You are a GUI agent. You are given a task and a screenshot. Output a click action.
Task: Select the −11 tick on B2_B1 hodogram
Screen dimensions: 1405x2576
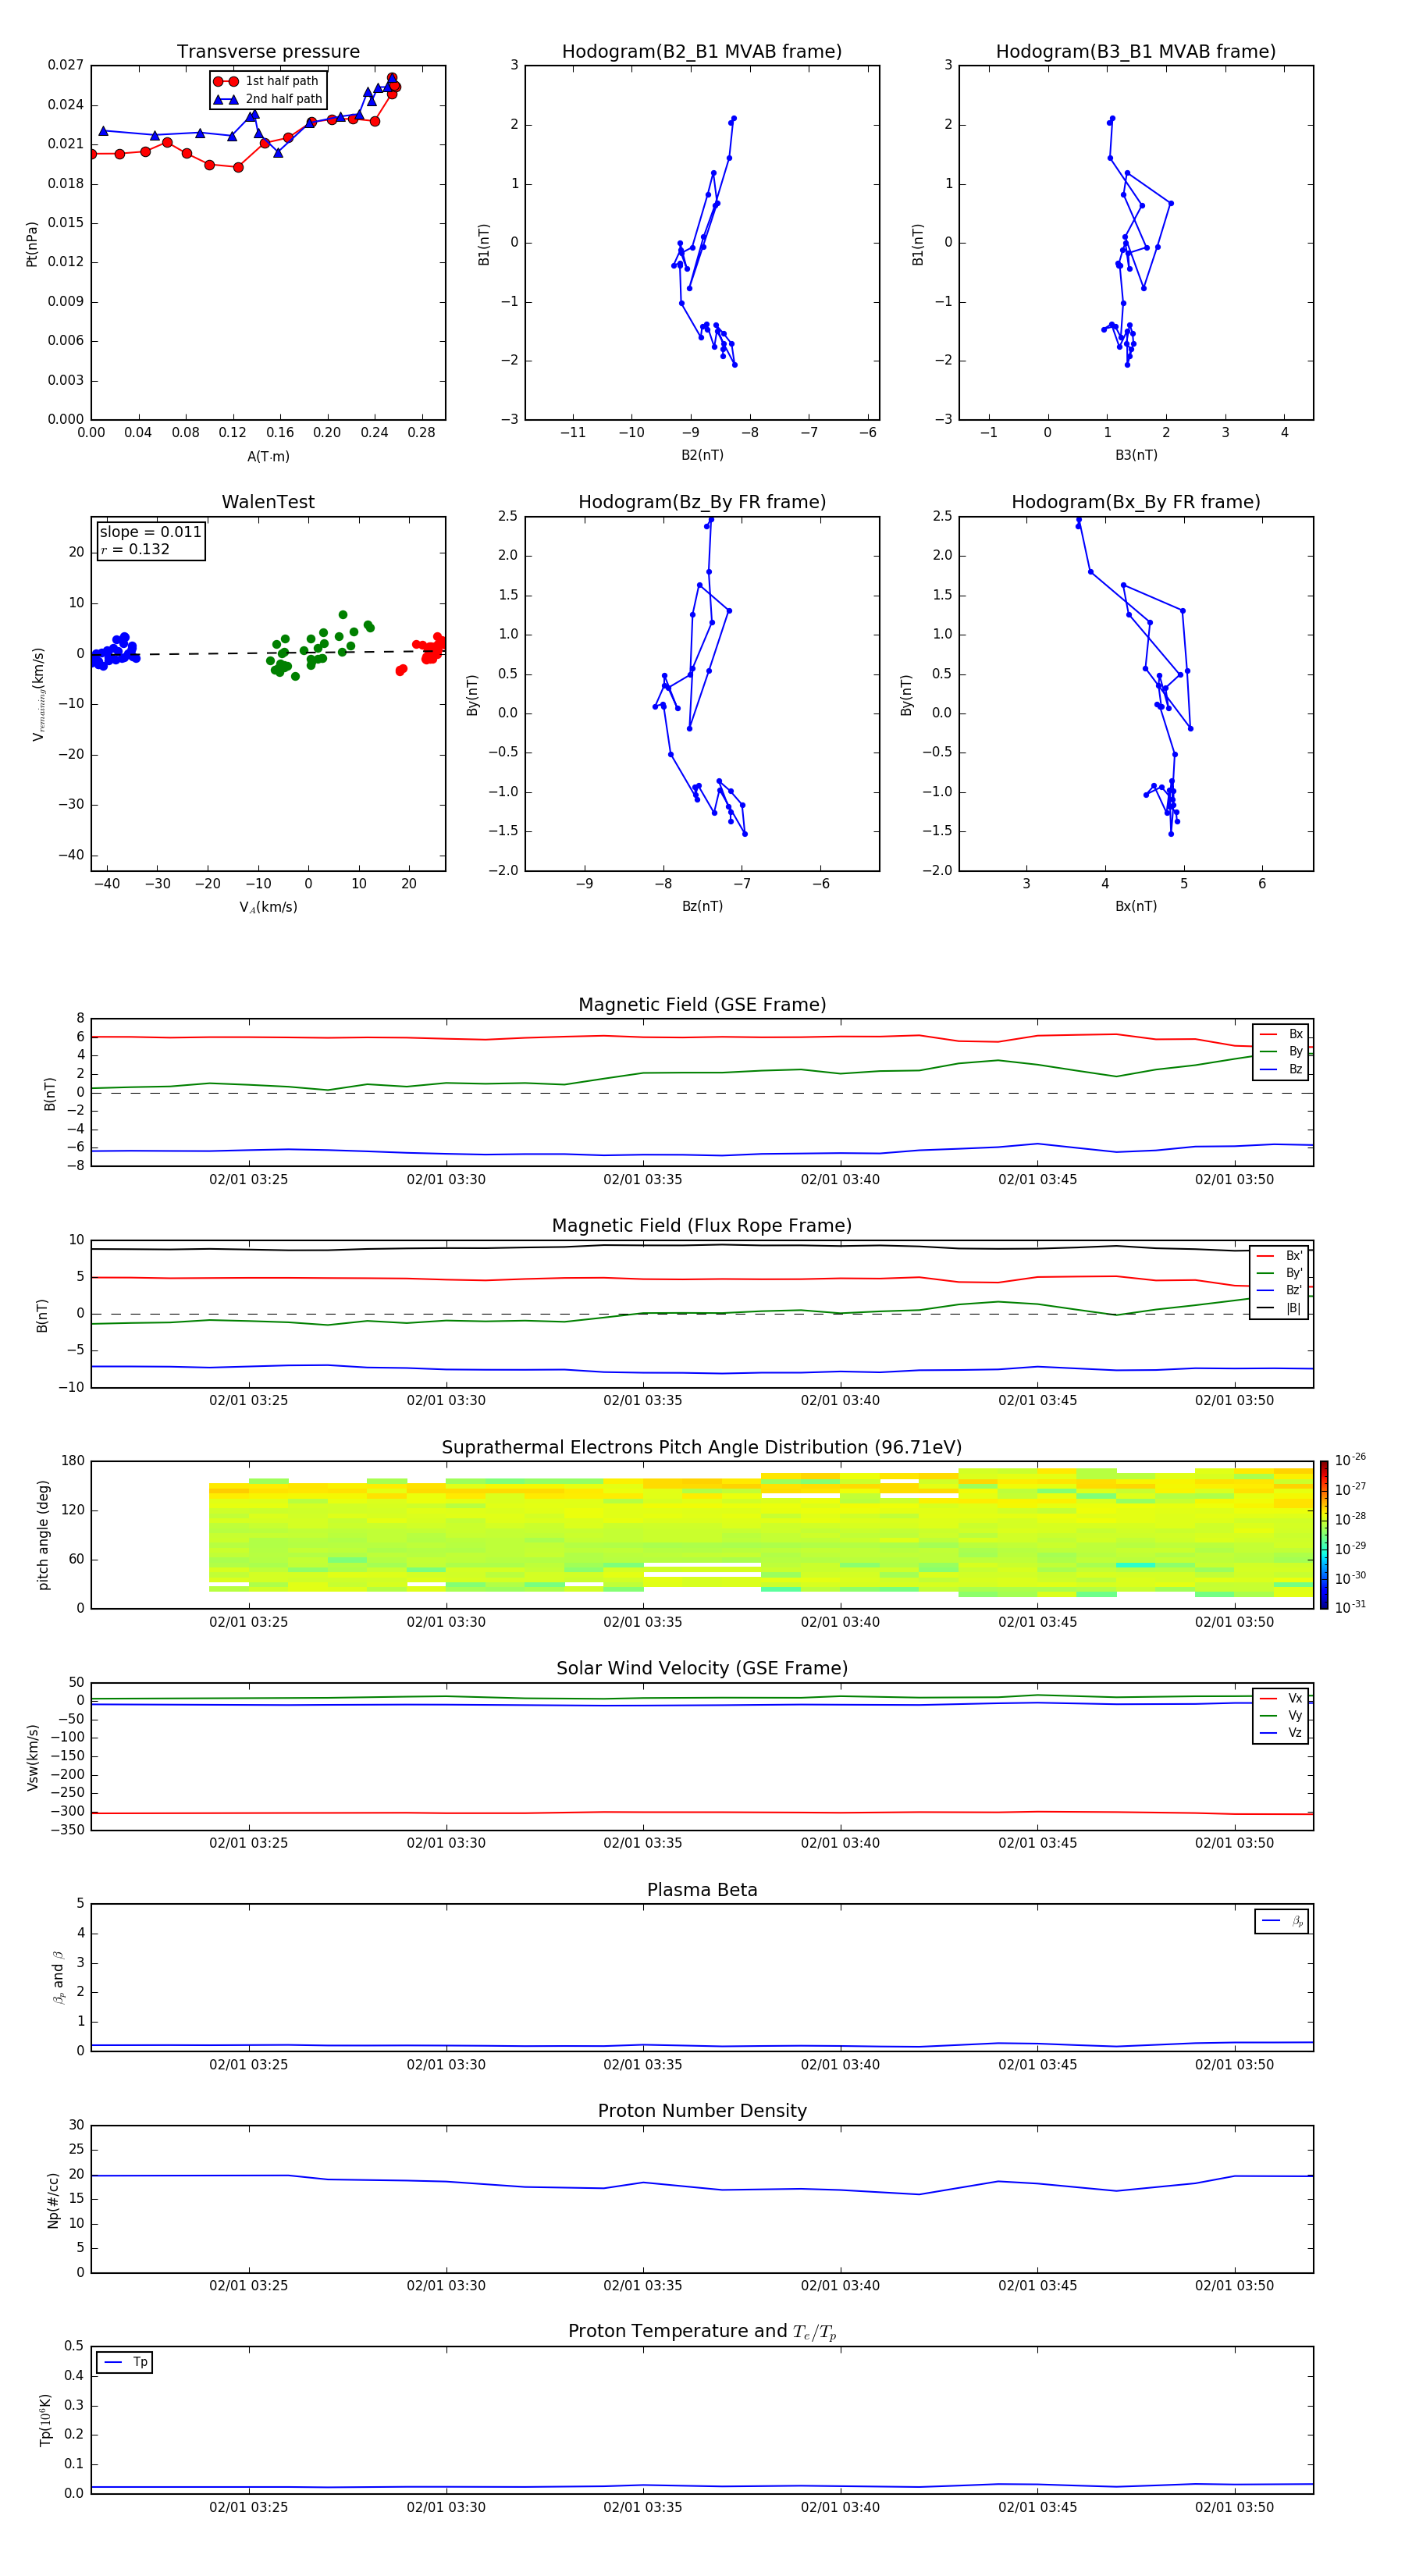click(572, 433)
